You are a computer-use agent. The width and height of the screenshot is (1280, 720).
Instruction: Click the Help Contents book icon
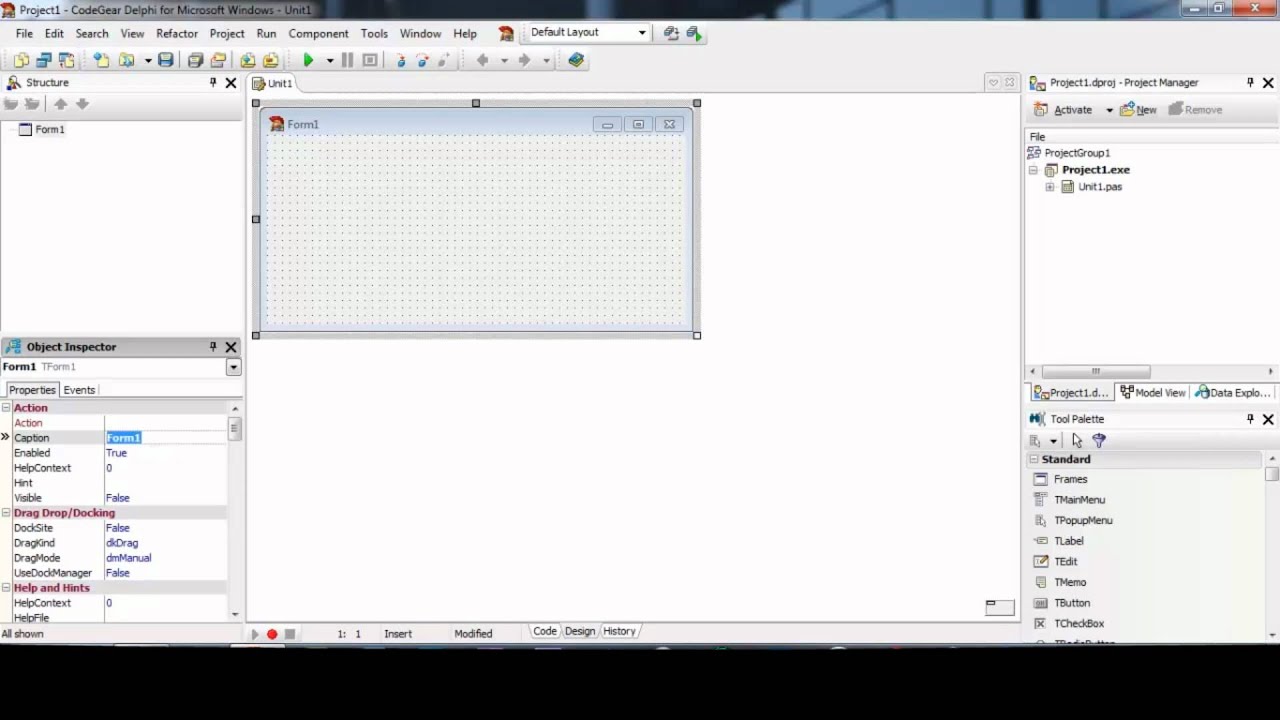576,60
